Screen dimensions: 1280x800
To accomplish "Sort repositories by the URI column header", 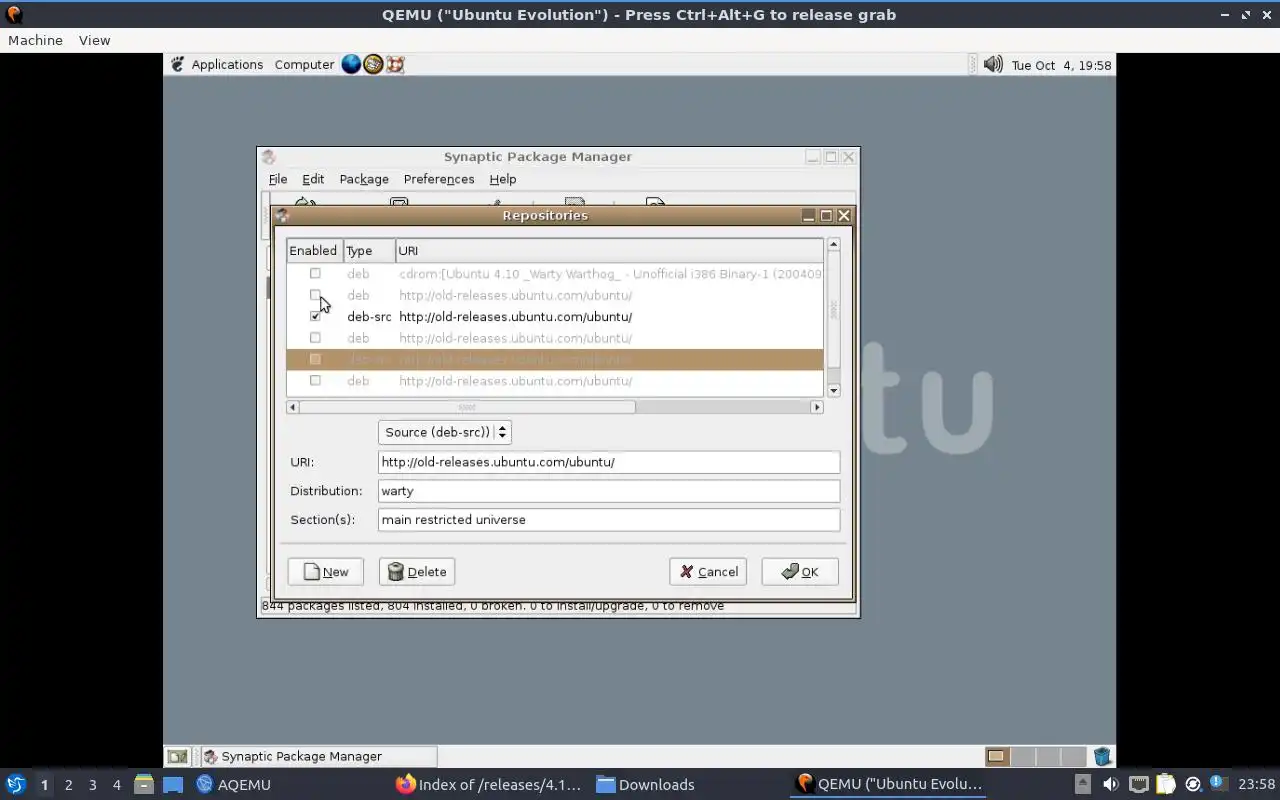I will pyautogui.click(x=609, y=250).
